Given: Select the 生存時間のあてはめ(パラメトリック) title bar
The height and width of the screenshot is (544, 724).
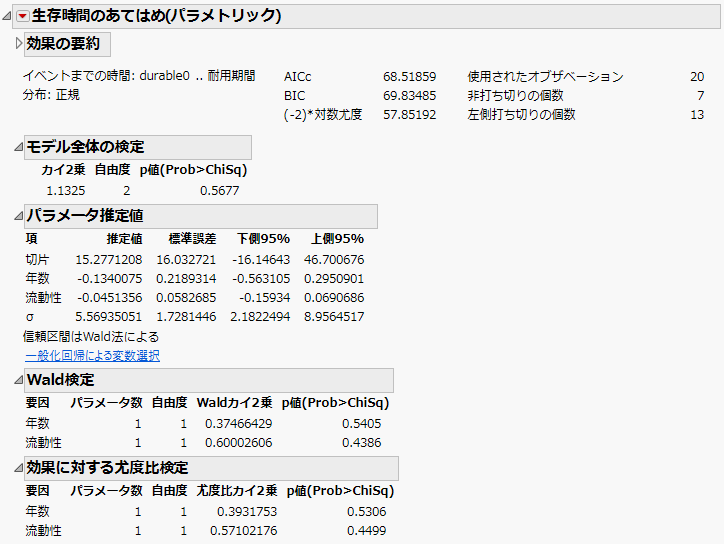Looking at the screenshot, I should point(366,16).
